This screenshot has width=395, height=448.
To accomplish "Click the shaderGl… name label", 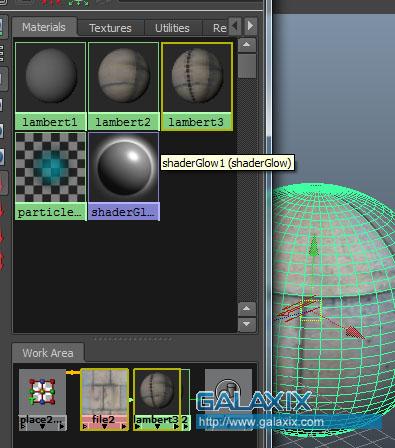I will click(x=124, y=212).
